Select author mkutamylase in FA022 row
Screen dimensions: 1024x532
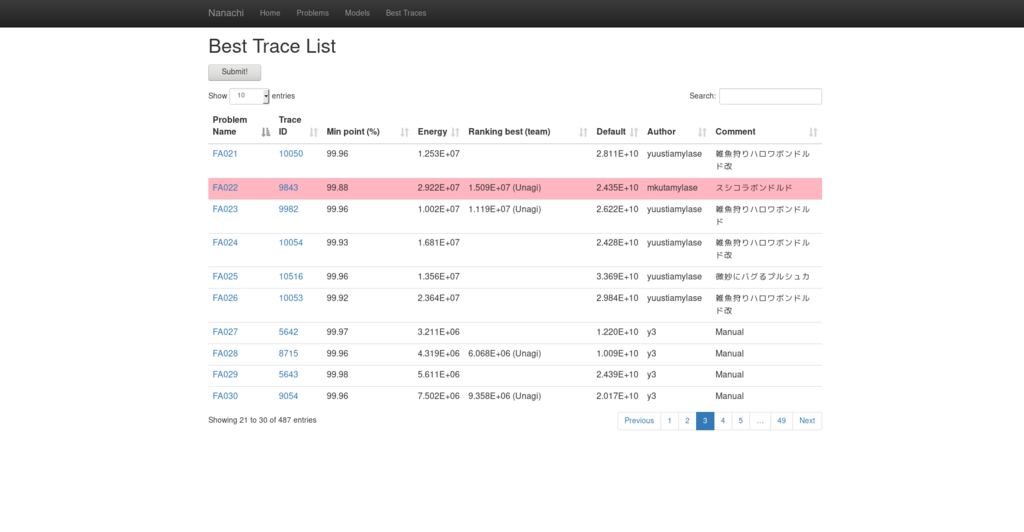pos(672,188)
